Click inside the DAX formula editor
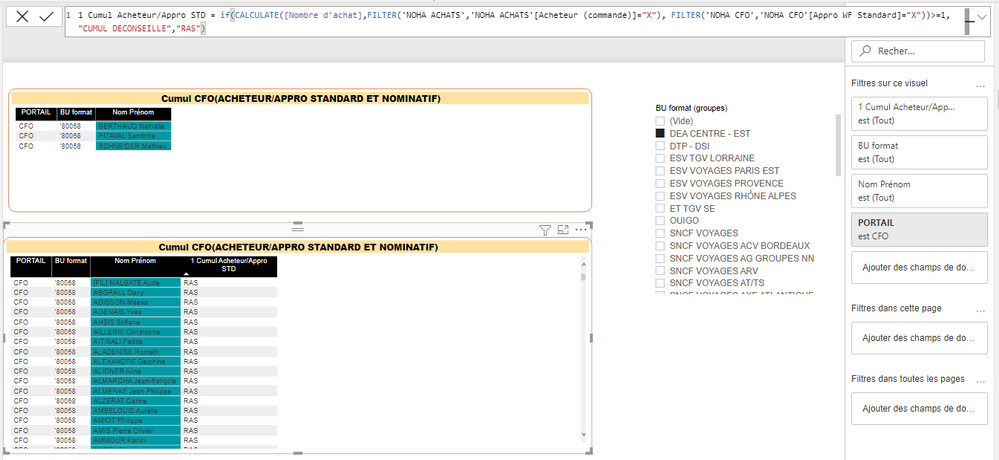The width and height of the screenshot is (999, 460). click(x=515, y=22)
